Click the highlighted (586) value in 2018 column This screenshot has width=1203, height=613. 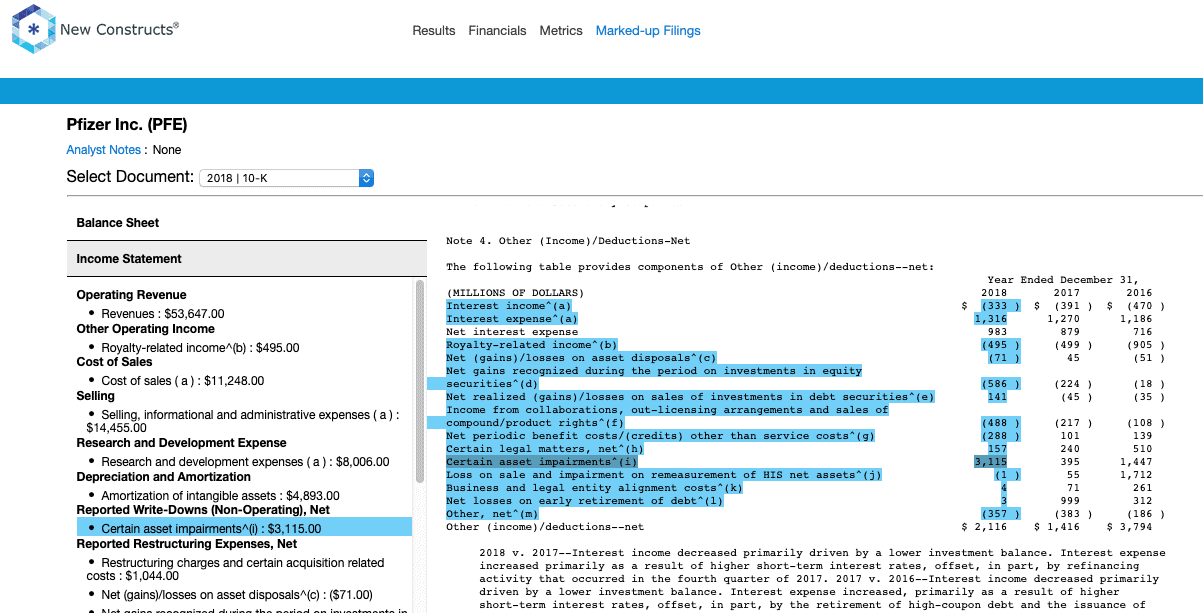pyautogui.click(x=1000, y=384)
